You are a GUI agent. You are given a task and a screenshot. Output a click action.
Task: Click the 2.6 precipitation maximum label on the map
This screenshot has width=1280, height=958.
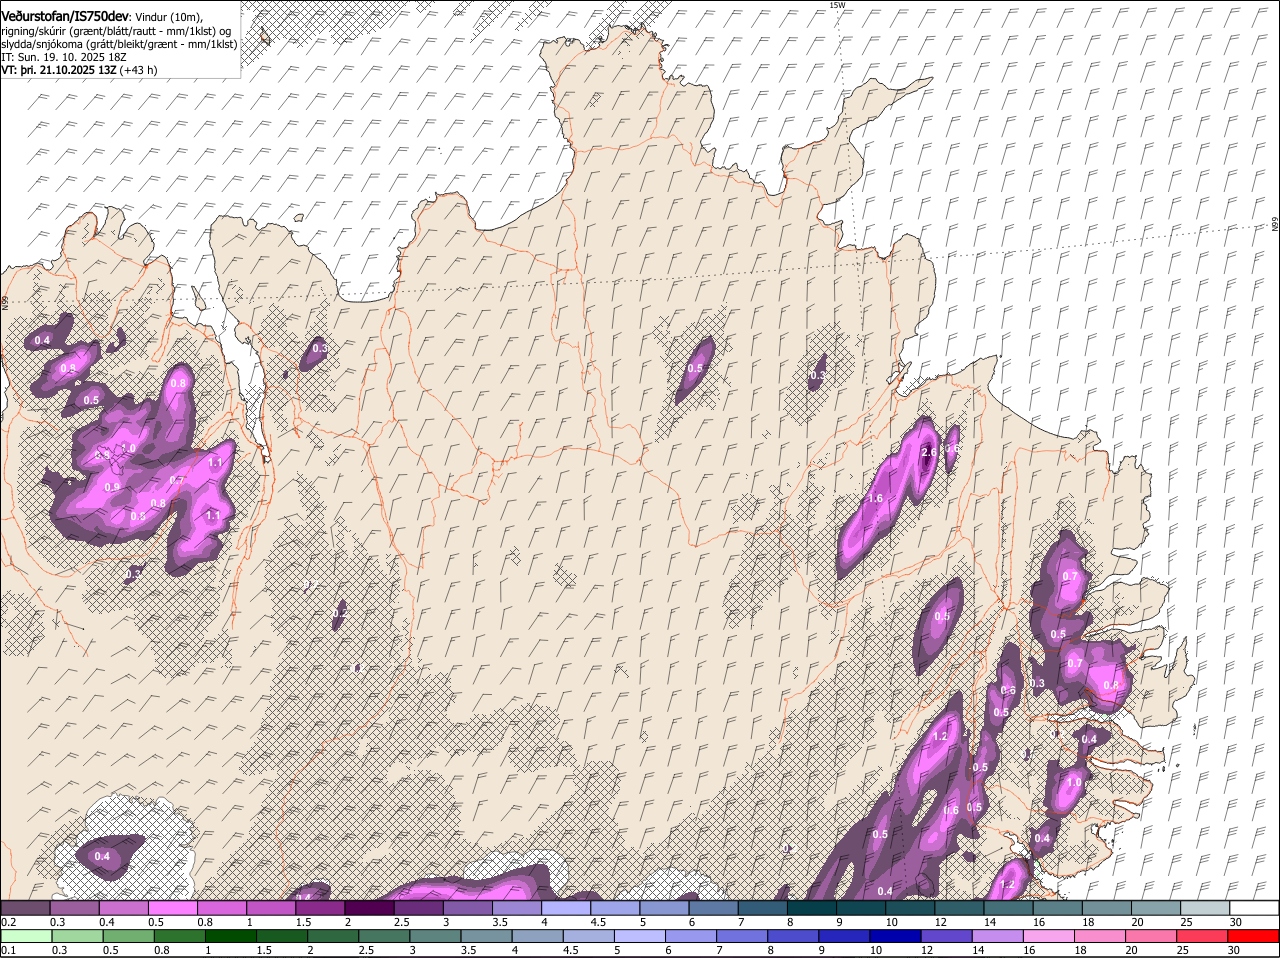click(928, 453)
